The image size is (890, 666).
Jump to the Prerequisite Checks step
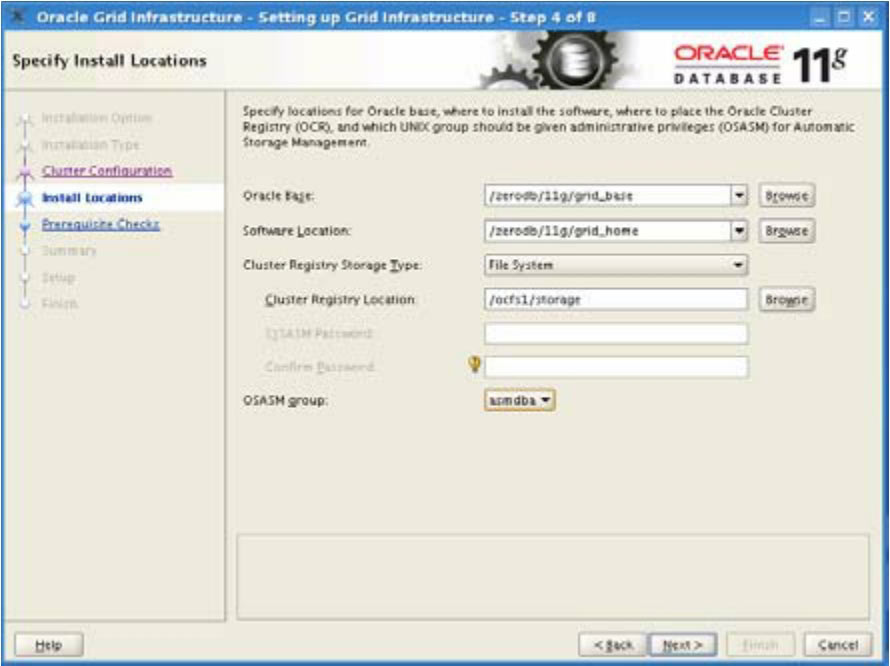pos(101,224)
